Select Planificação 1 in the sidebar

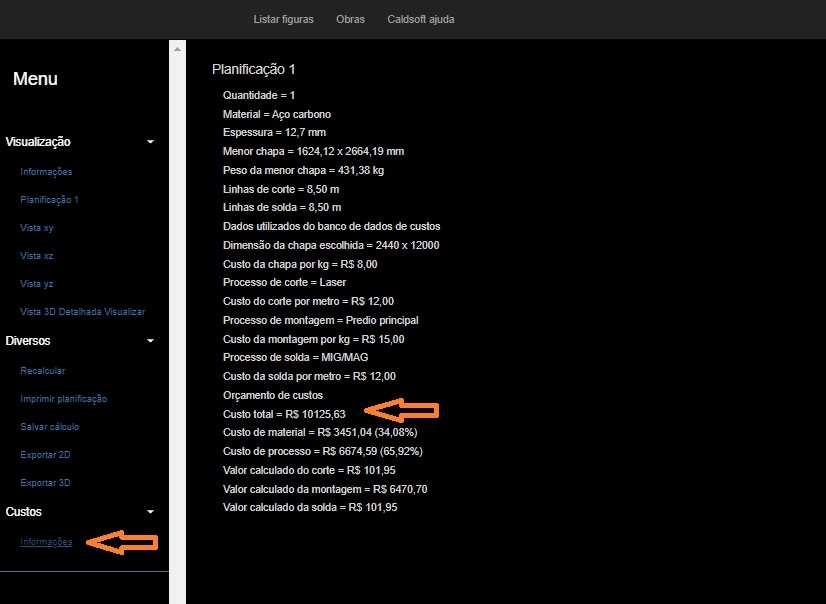pyautogui.click(x=49, y=200)
